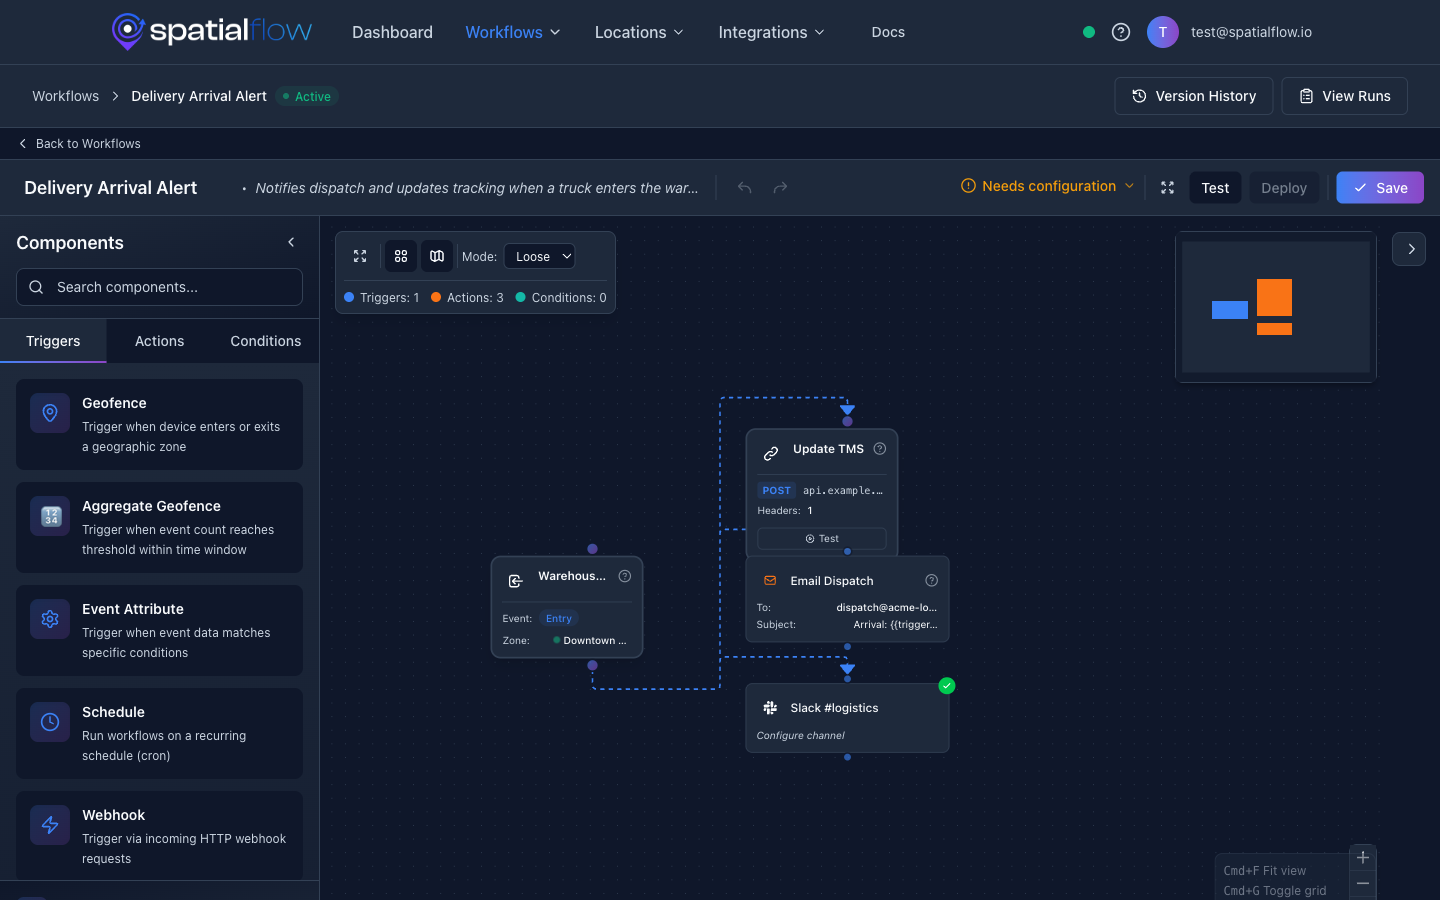1440x900 pixels.
Task: Open the help question-mark icon in navbar
Action: (x=1120, y=31)
